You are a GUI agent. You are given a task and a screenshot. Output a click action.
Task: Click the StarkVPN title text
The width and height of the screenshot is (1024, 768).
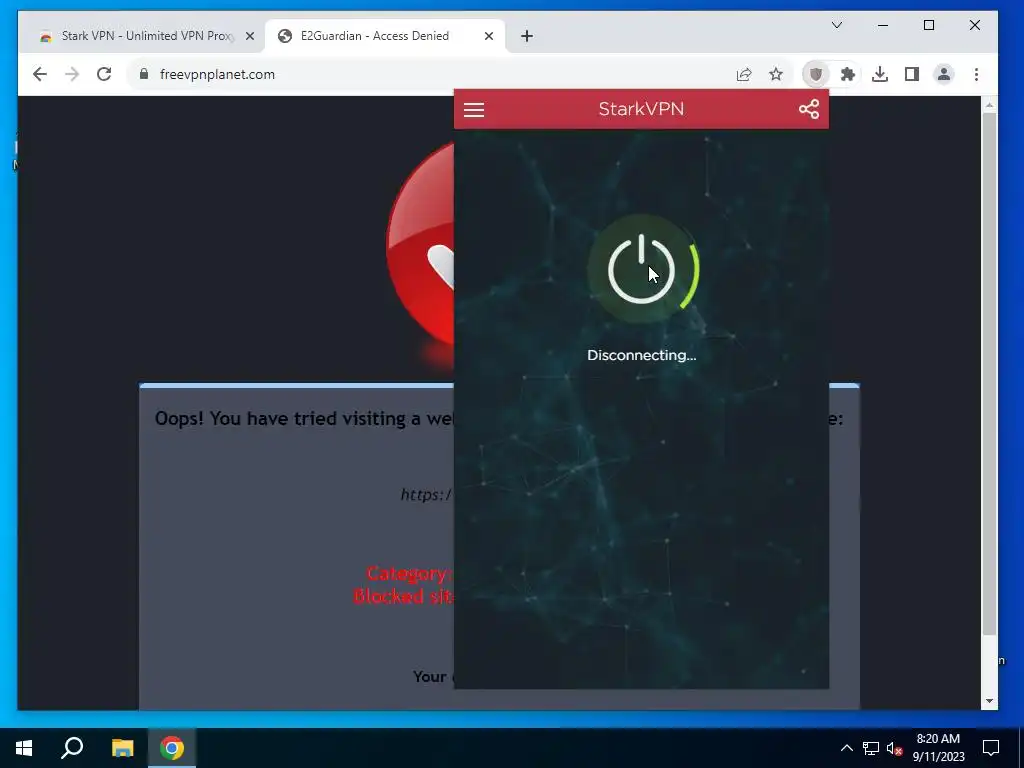[641, 108]
